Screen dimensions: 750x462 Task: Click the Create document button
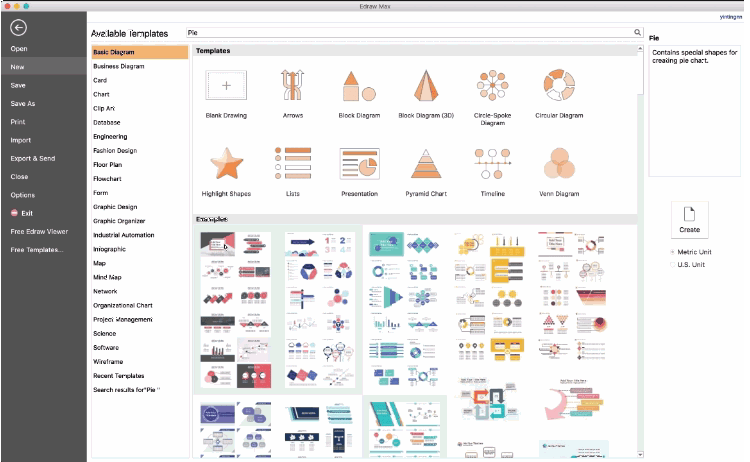tap(689, 220)
